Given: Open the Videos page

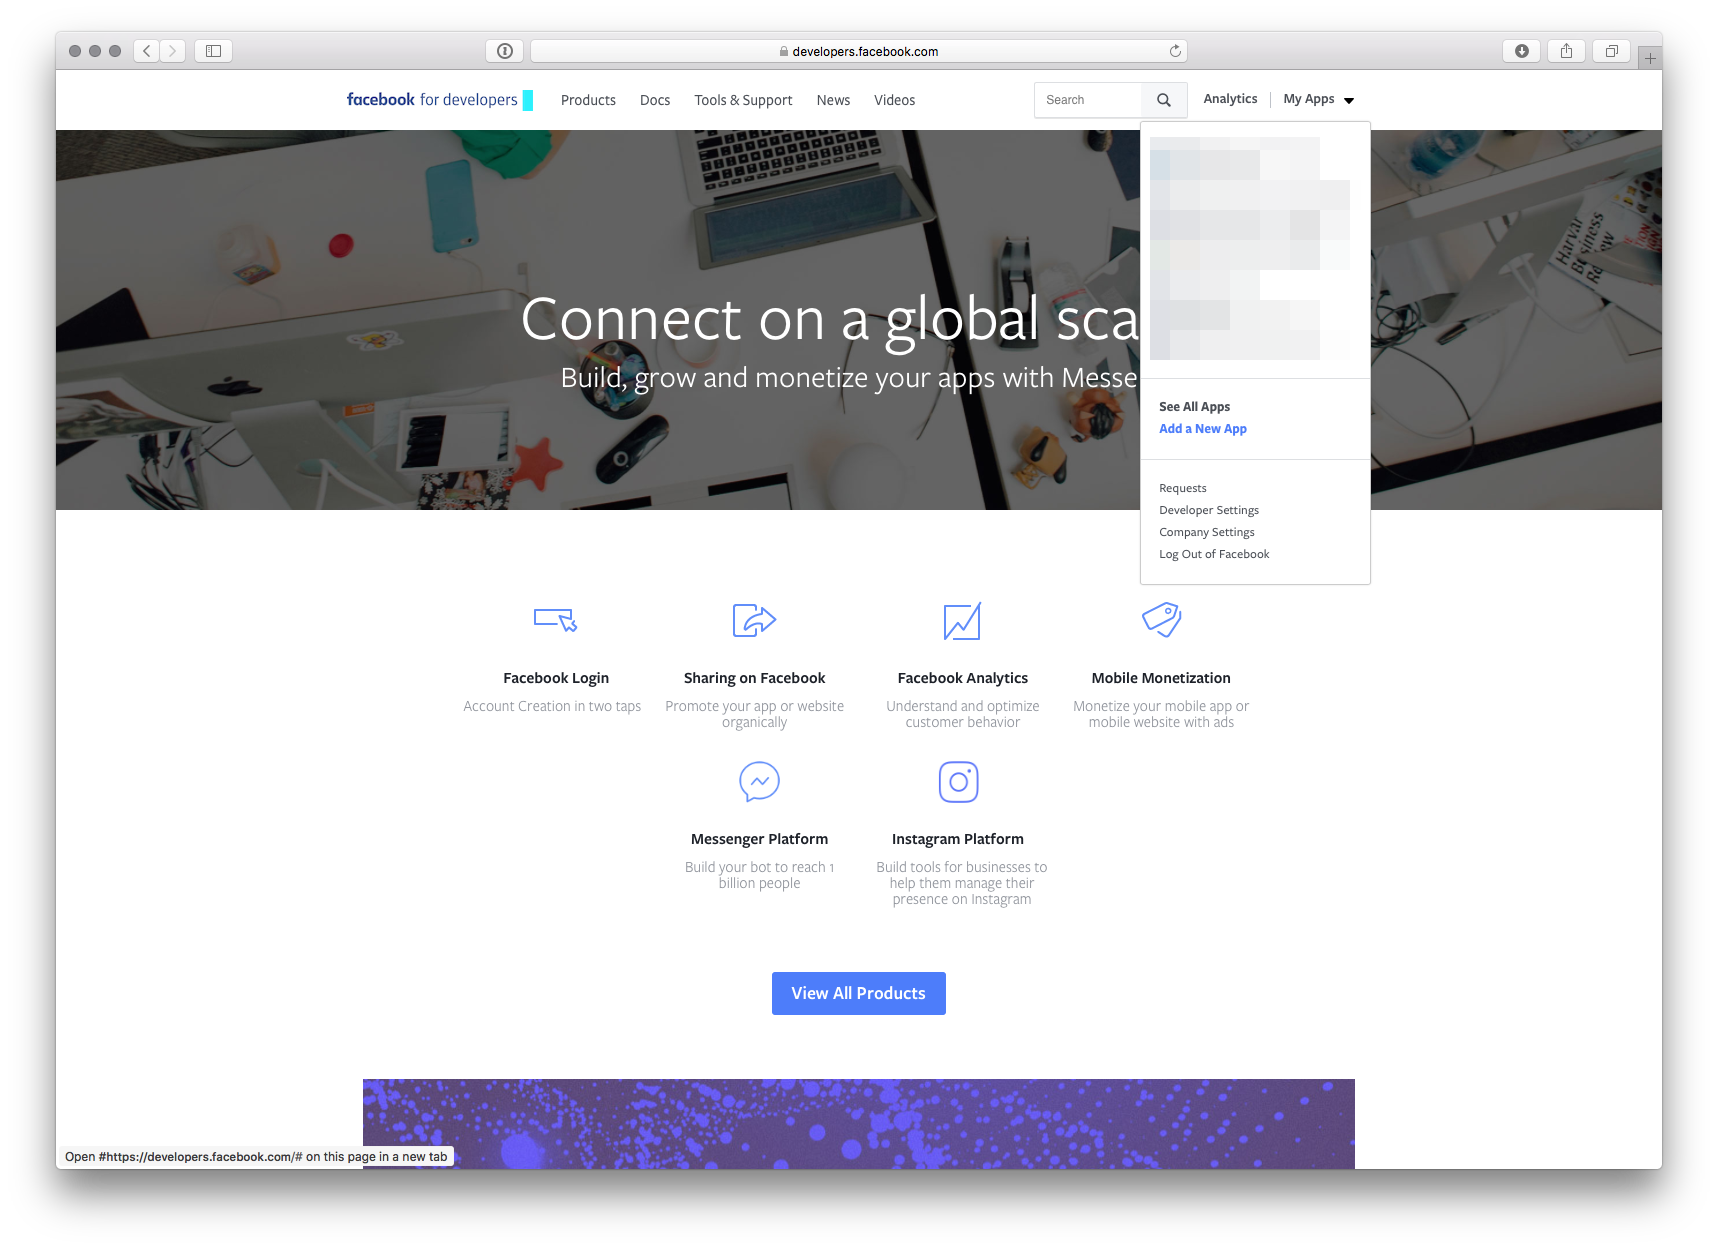Looking at the screenshot, I should point(894,100).
